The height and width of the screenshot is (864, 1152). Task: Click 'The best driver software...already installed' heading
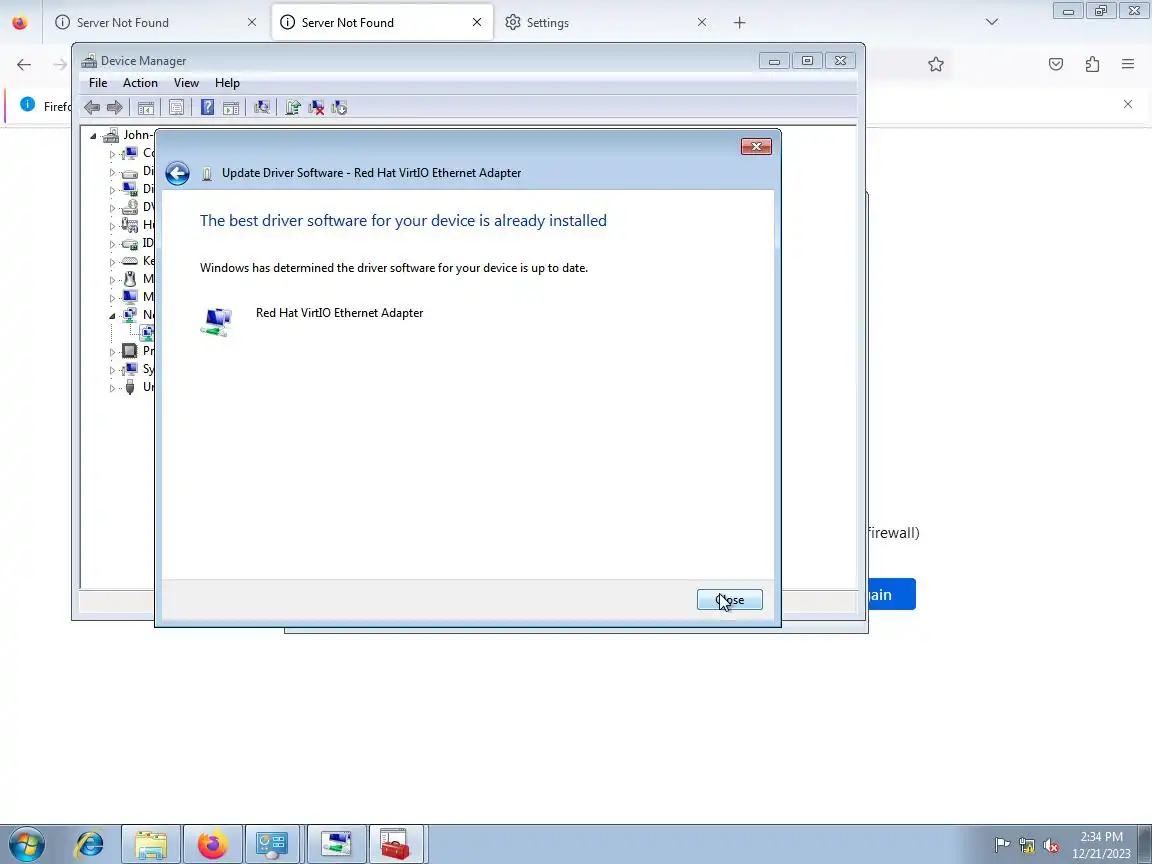click(403, 220)
